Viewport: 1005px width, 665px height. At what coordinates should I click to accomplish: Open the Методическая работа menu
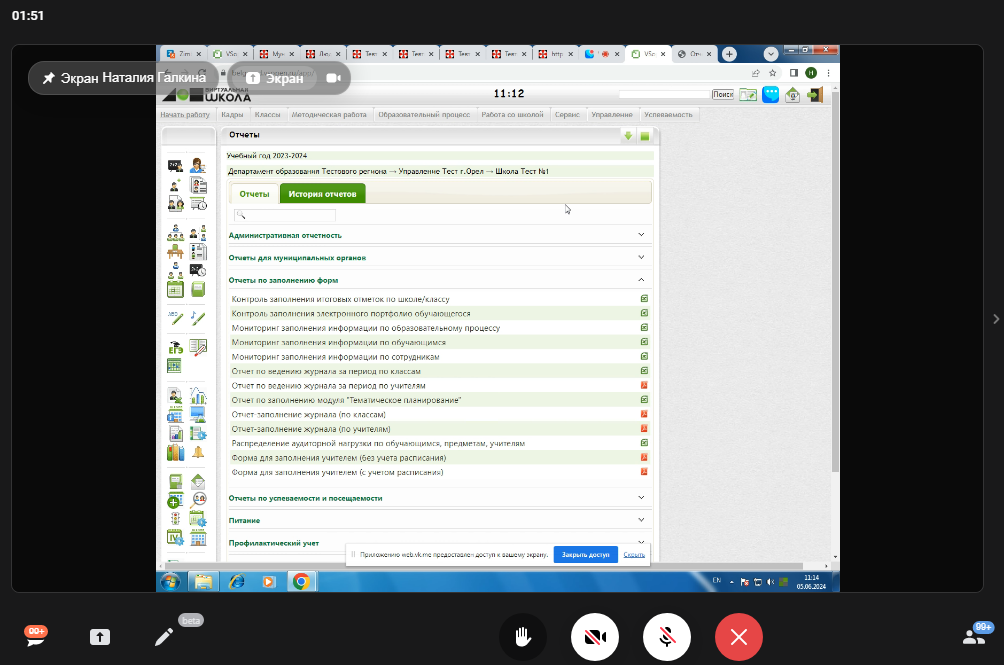tap(330, 115)
